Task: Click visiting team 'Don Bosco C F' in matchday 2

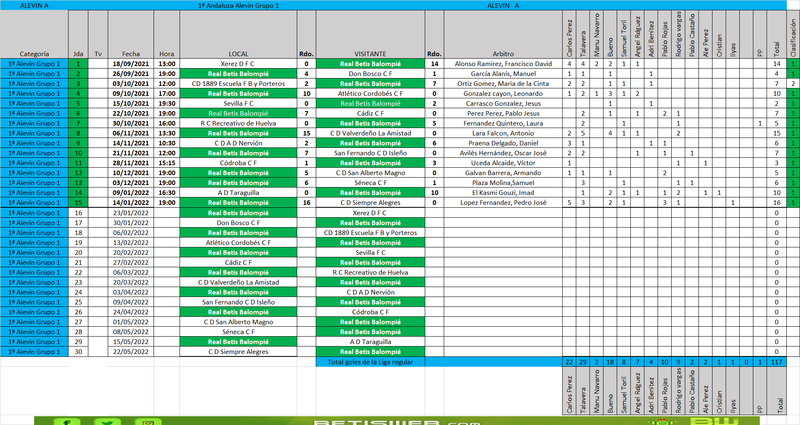Action: tap(370, 73)
